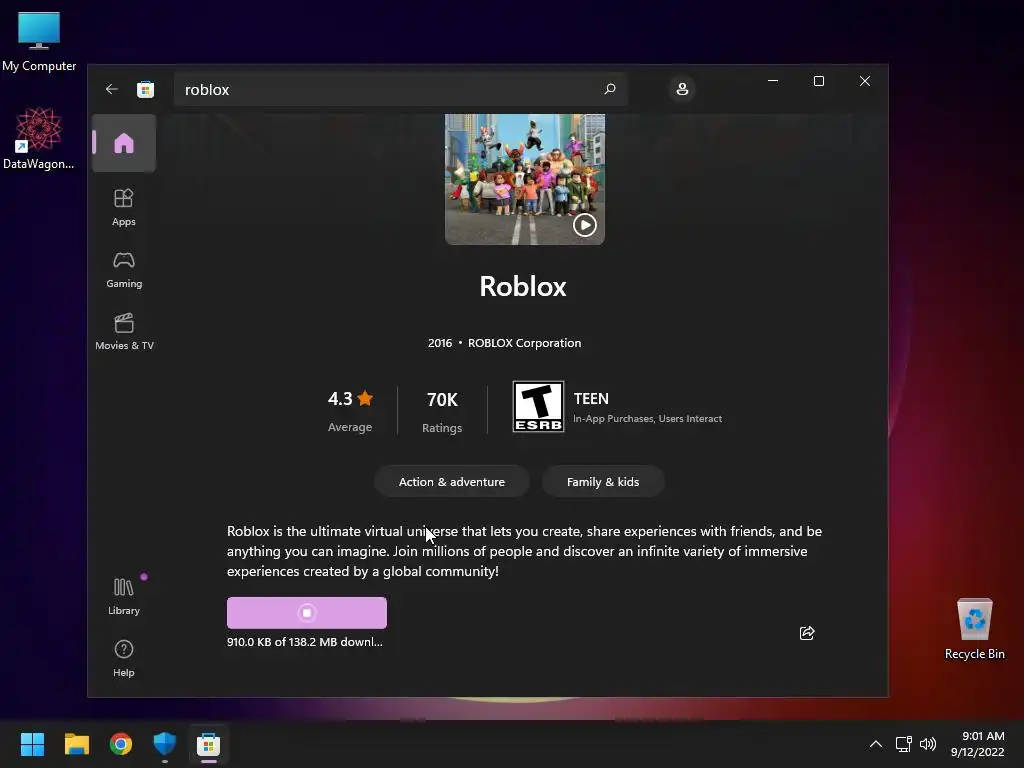This screenshot has height=768, width=1024.
Task: Play the Roblox trailer video
Action: (584, 225)
